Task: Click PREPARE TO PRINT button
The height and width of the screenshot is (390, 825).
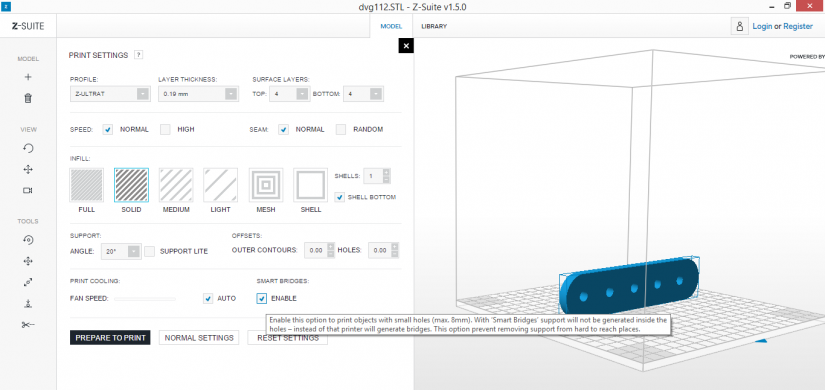Action: pyautogui.click(x=110, y=338)
